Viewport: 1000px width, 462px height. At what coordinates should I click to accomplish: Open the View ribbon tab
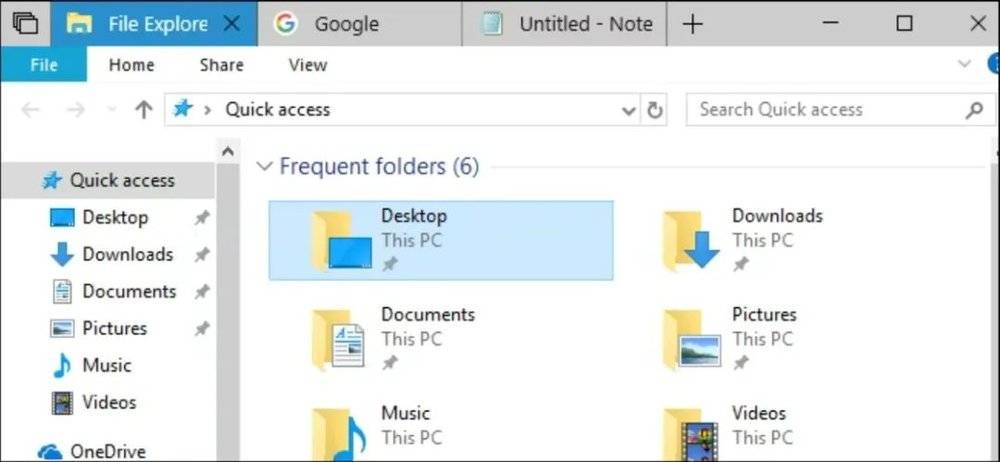(308, 64)
